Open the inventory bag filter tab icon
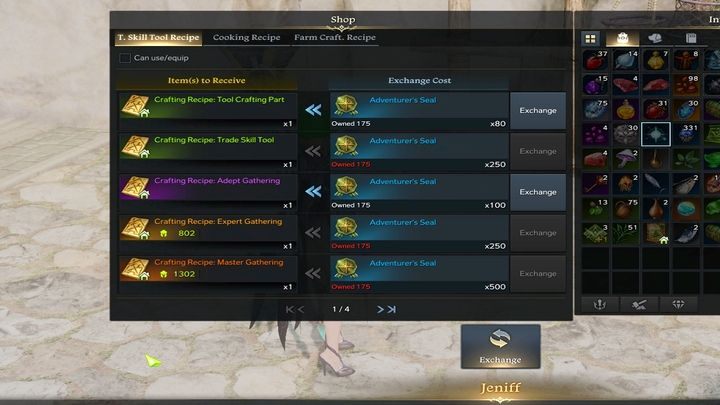This screenshot has height=405, width=720. click(623, 39)
